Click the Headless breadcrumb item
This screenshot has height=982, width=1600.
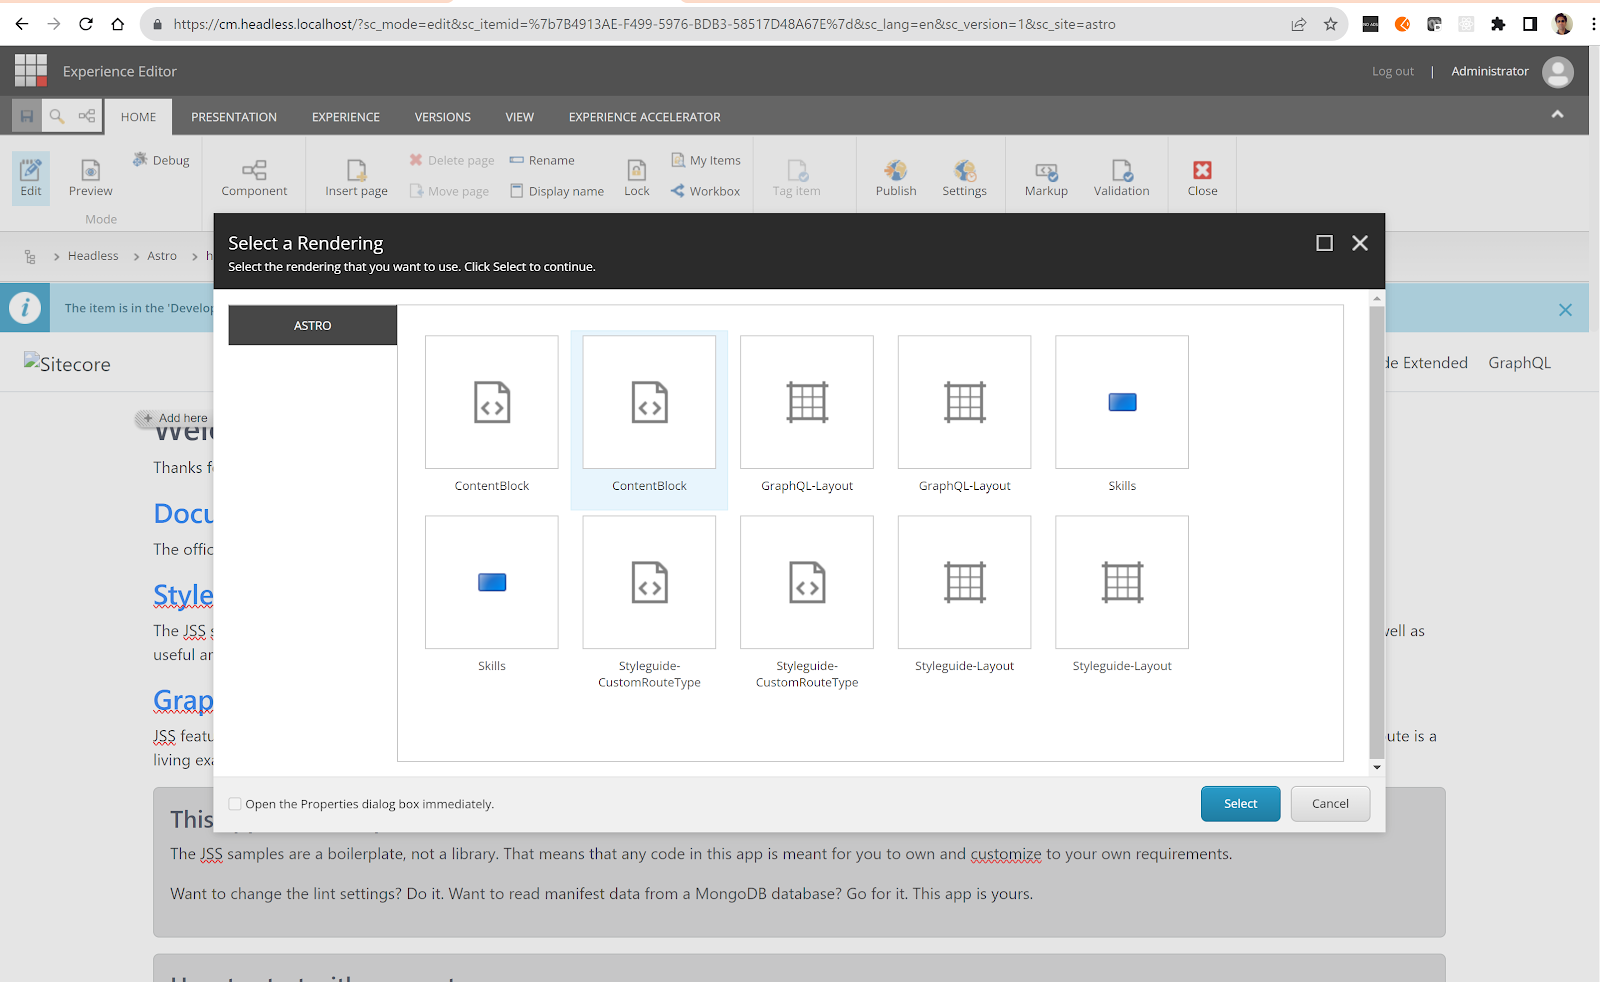tap(93, 256)
